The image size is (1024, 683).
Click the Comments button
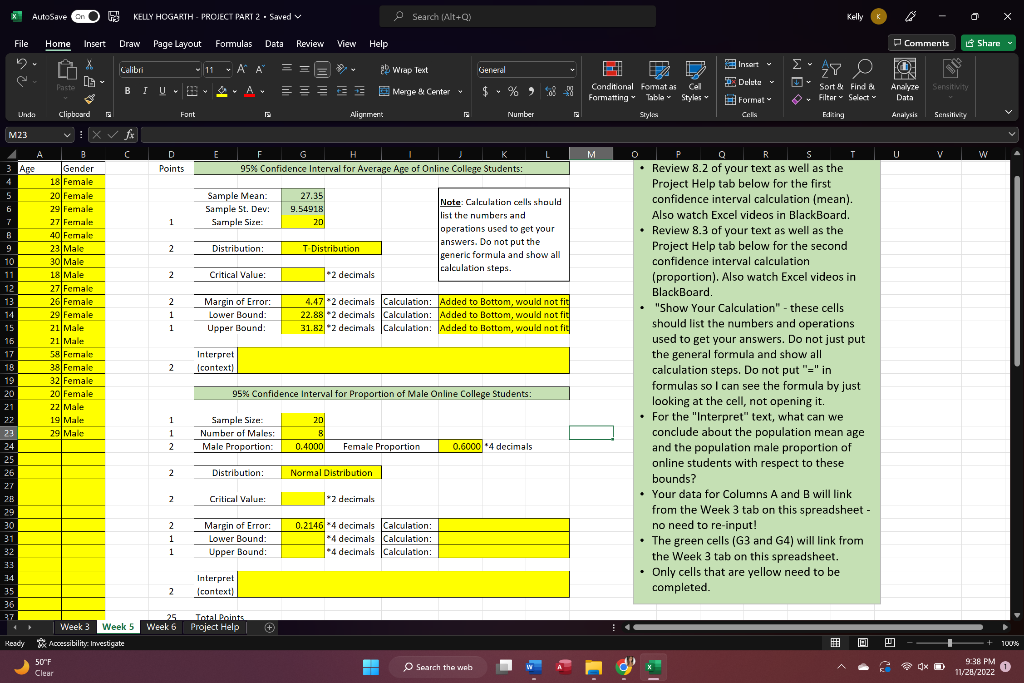click(921, 43)
